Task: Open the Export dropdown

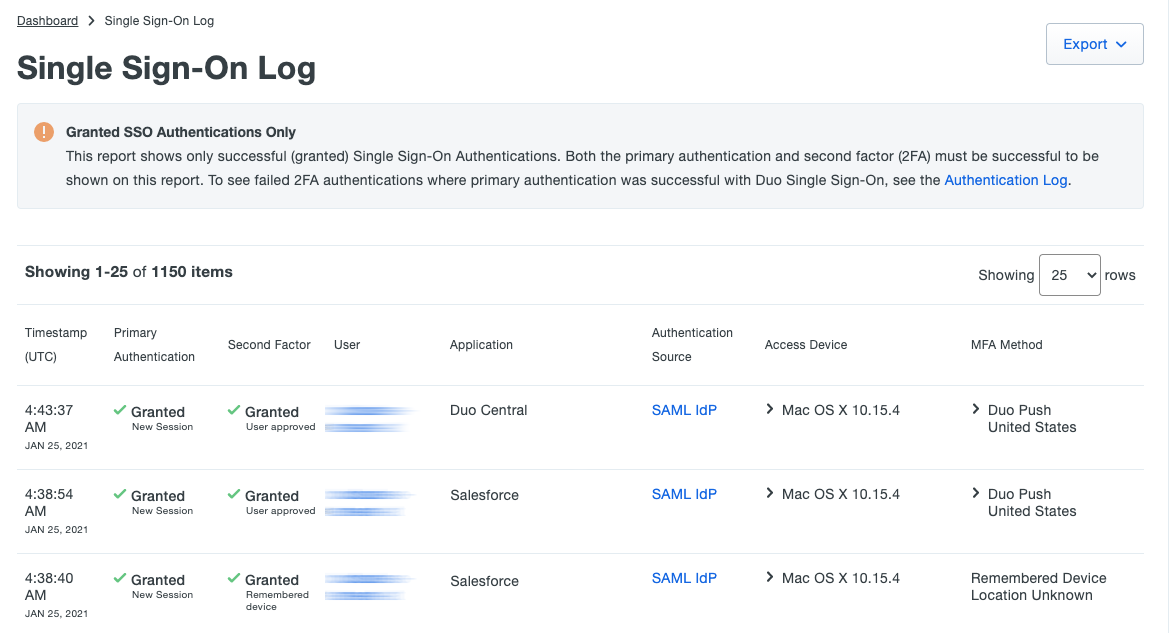Action: (1094, 43)
